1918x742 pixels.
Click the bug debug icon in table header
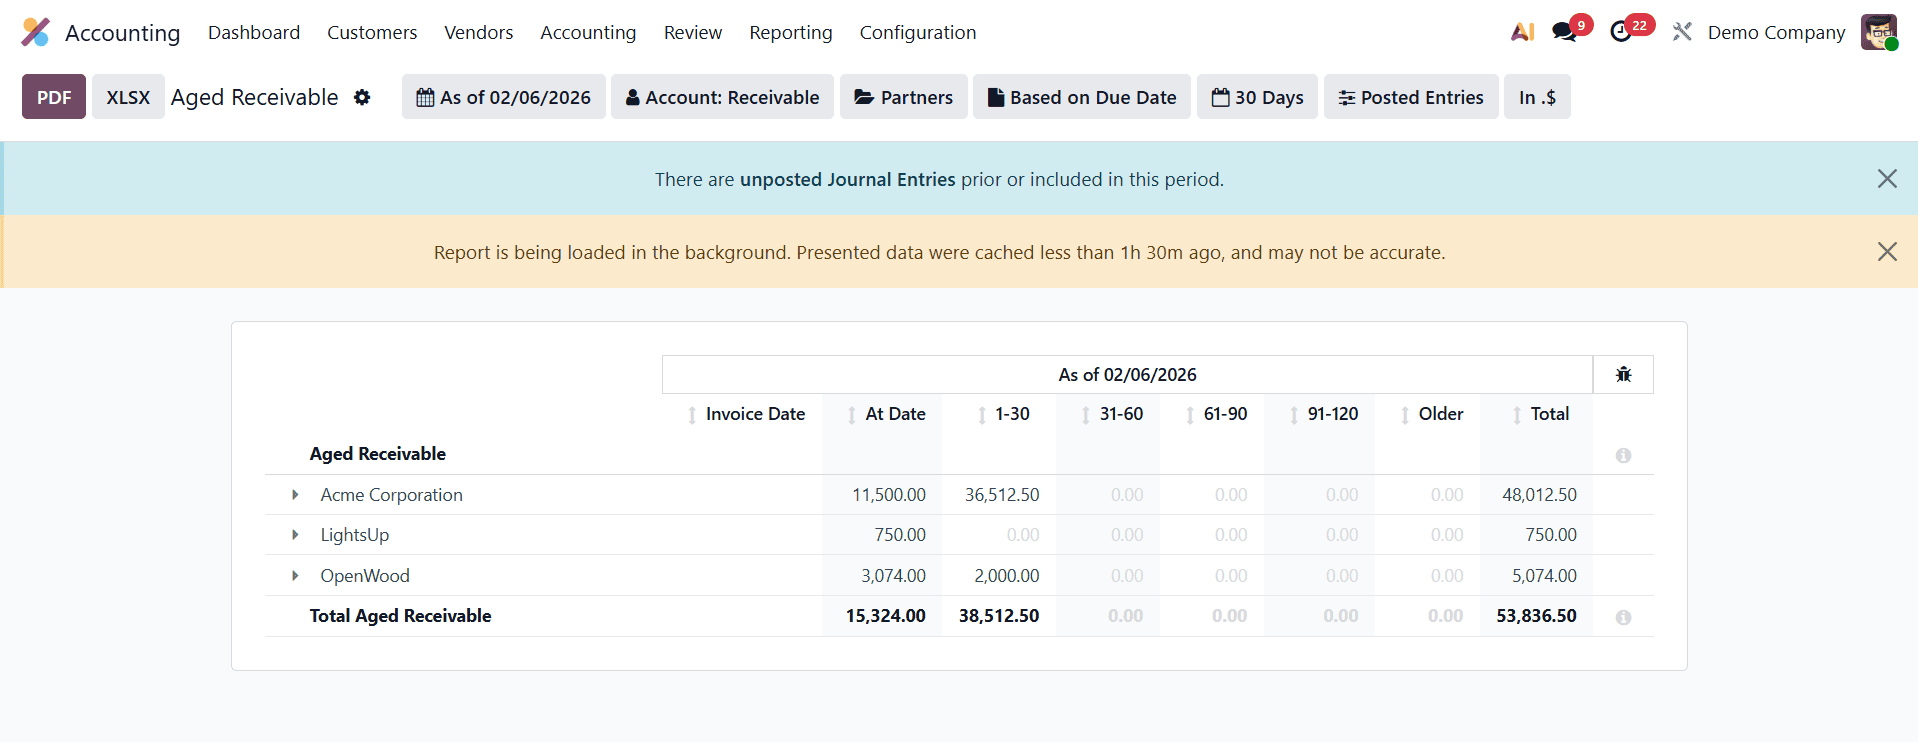coord(1623,374)
